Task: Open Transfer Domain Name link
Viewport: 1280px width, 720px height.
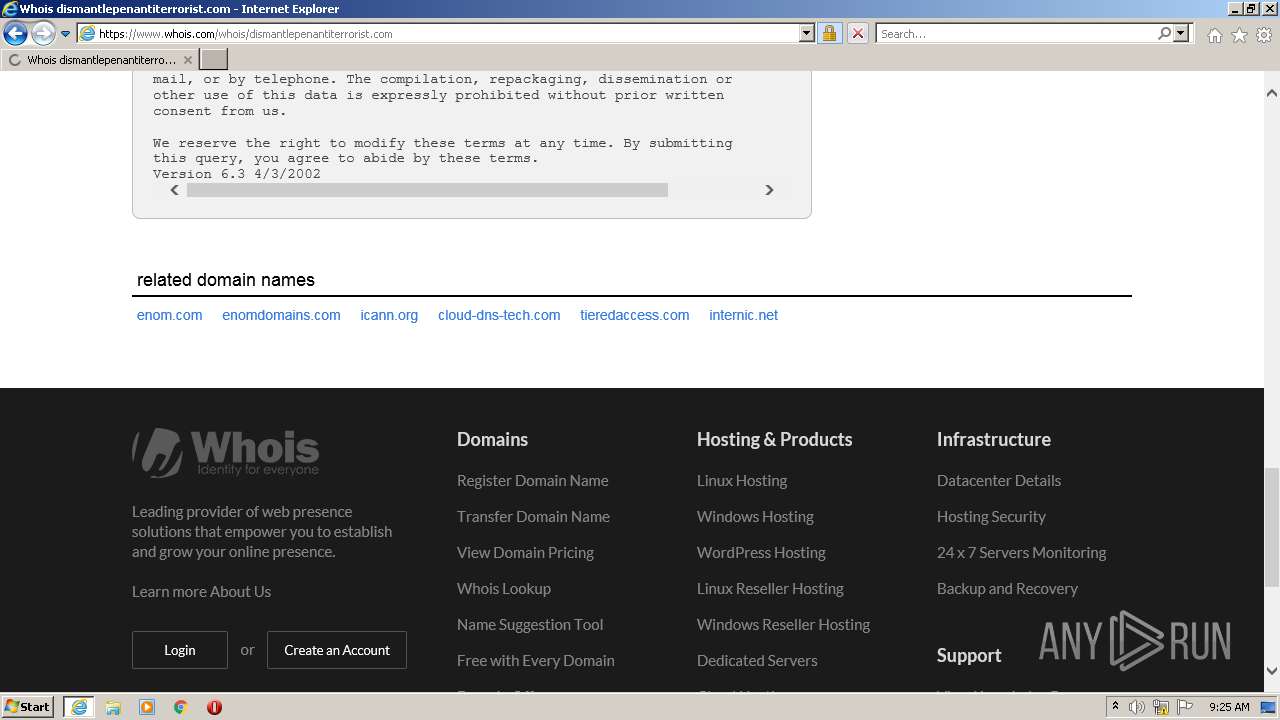Action: tap(533, 516)
